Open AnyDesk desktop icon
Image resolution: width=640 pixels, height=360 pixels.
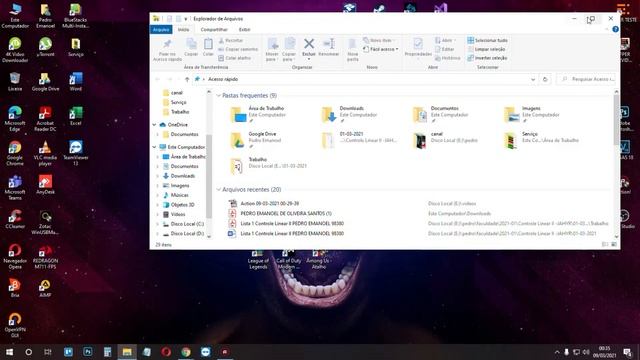(45, 184)
